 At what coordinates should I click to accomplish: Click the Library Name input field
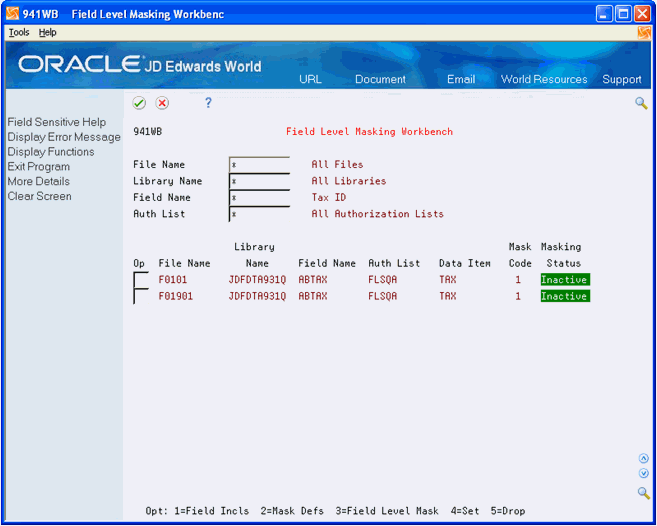click(x=259, y=181)
